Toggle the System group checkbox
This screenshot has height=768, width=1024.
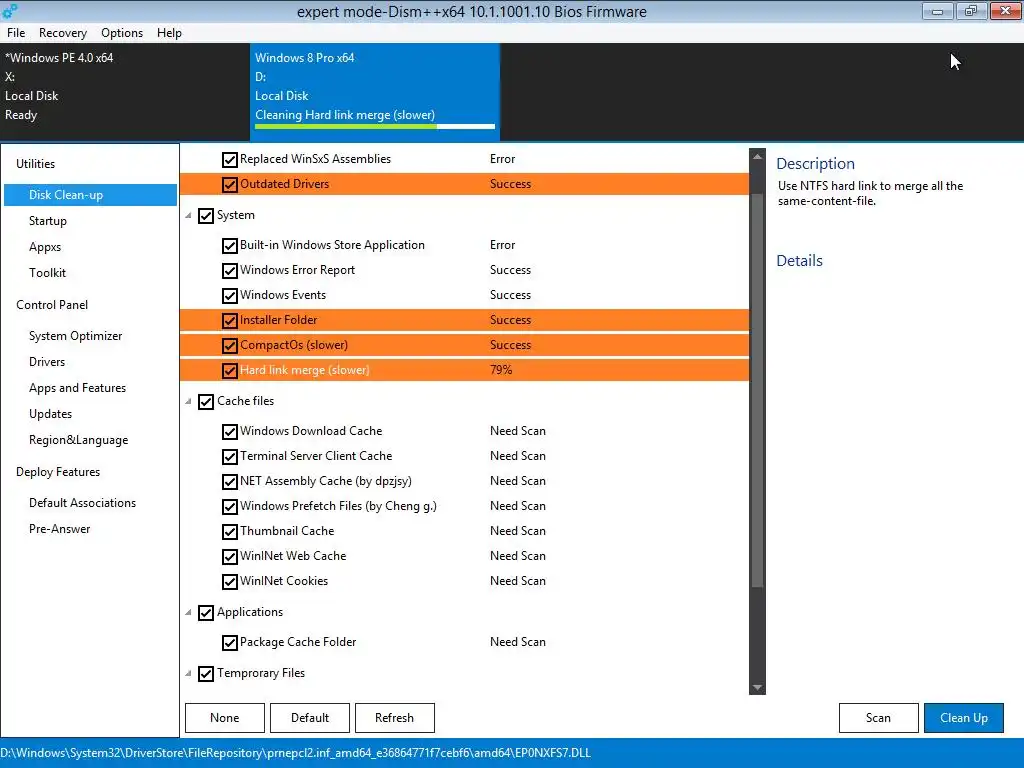pos(206,216)
